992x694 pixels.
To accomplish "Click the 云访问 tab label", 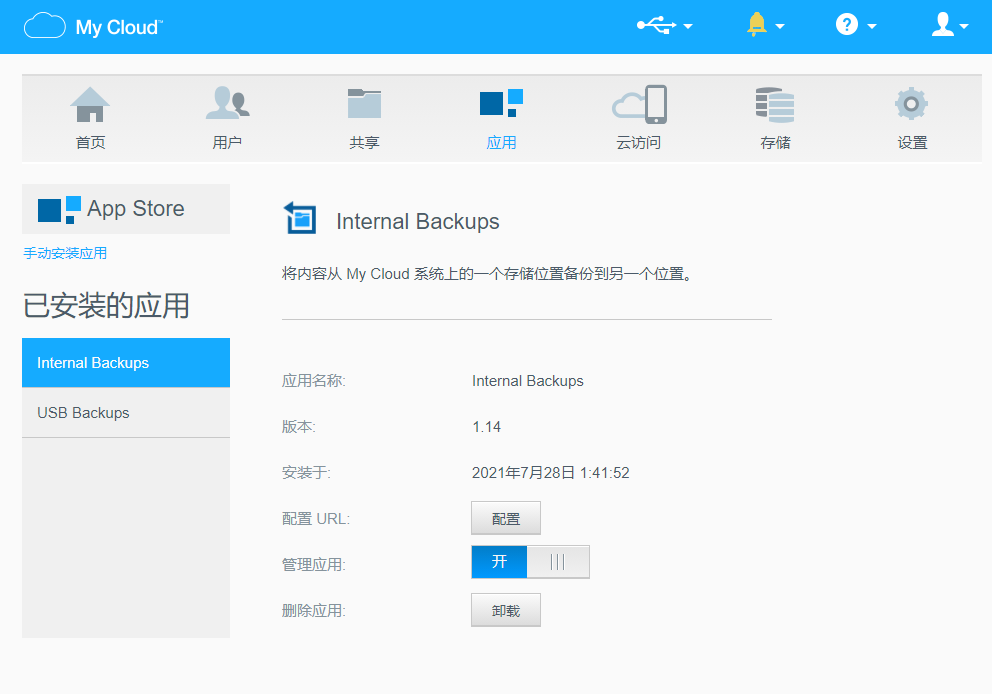I will tap(639, 142).
